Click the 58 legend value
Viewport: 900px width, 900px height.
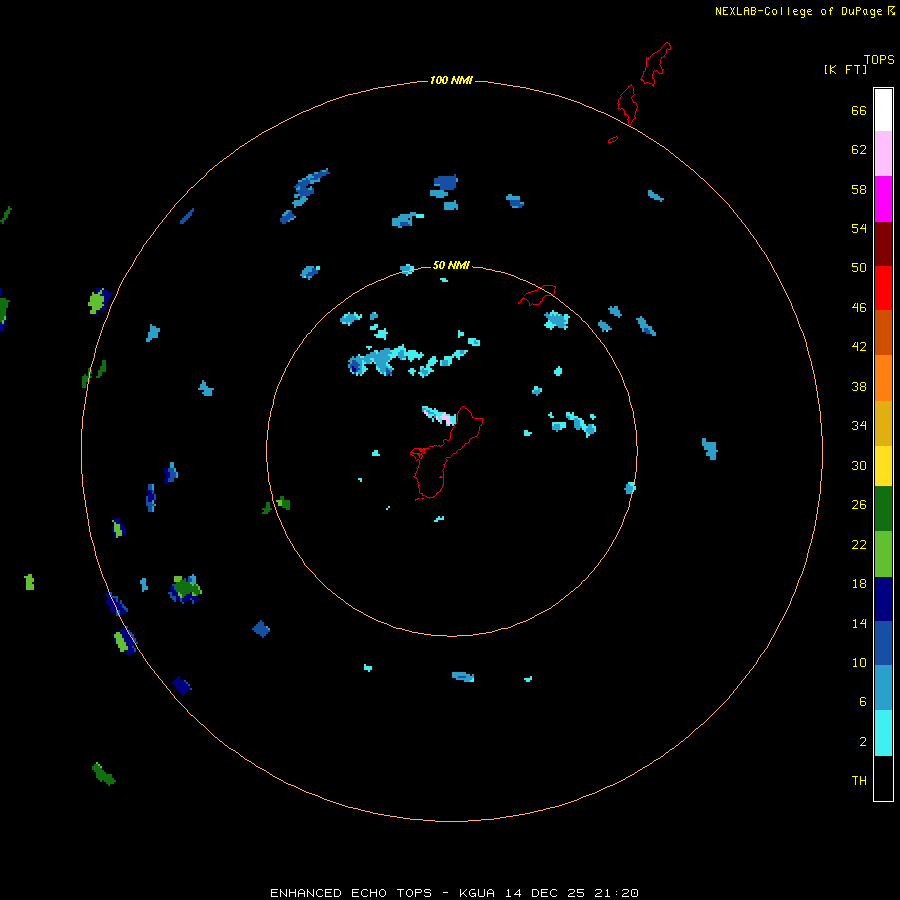(x=859, y=189)
